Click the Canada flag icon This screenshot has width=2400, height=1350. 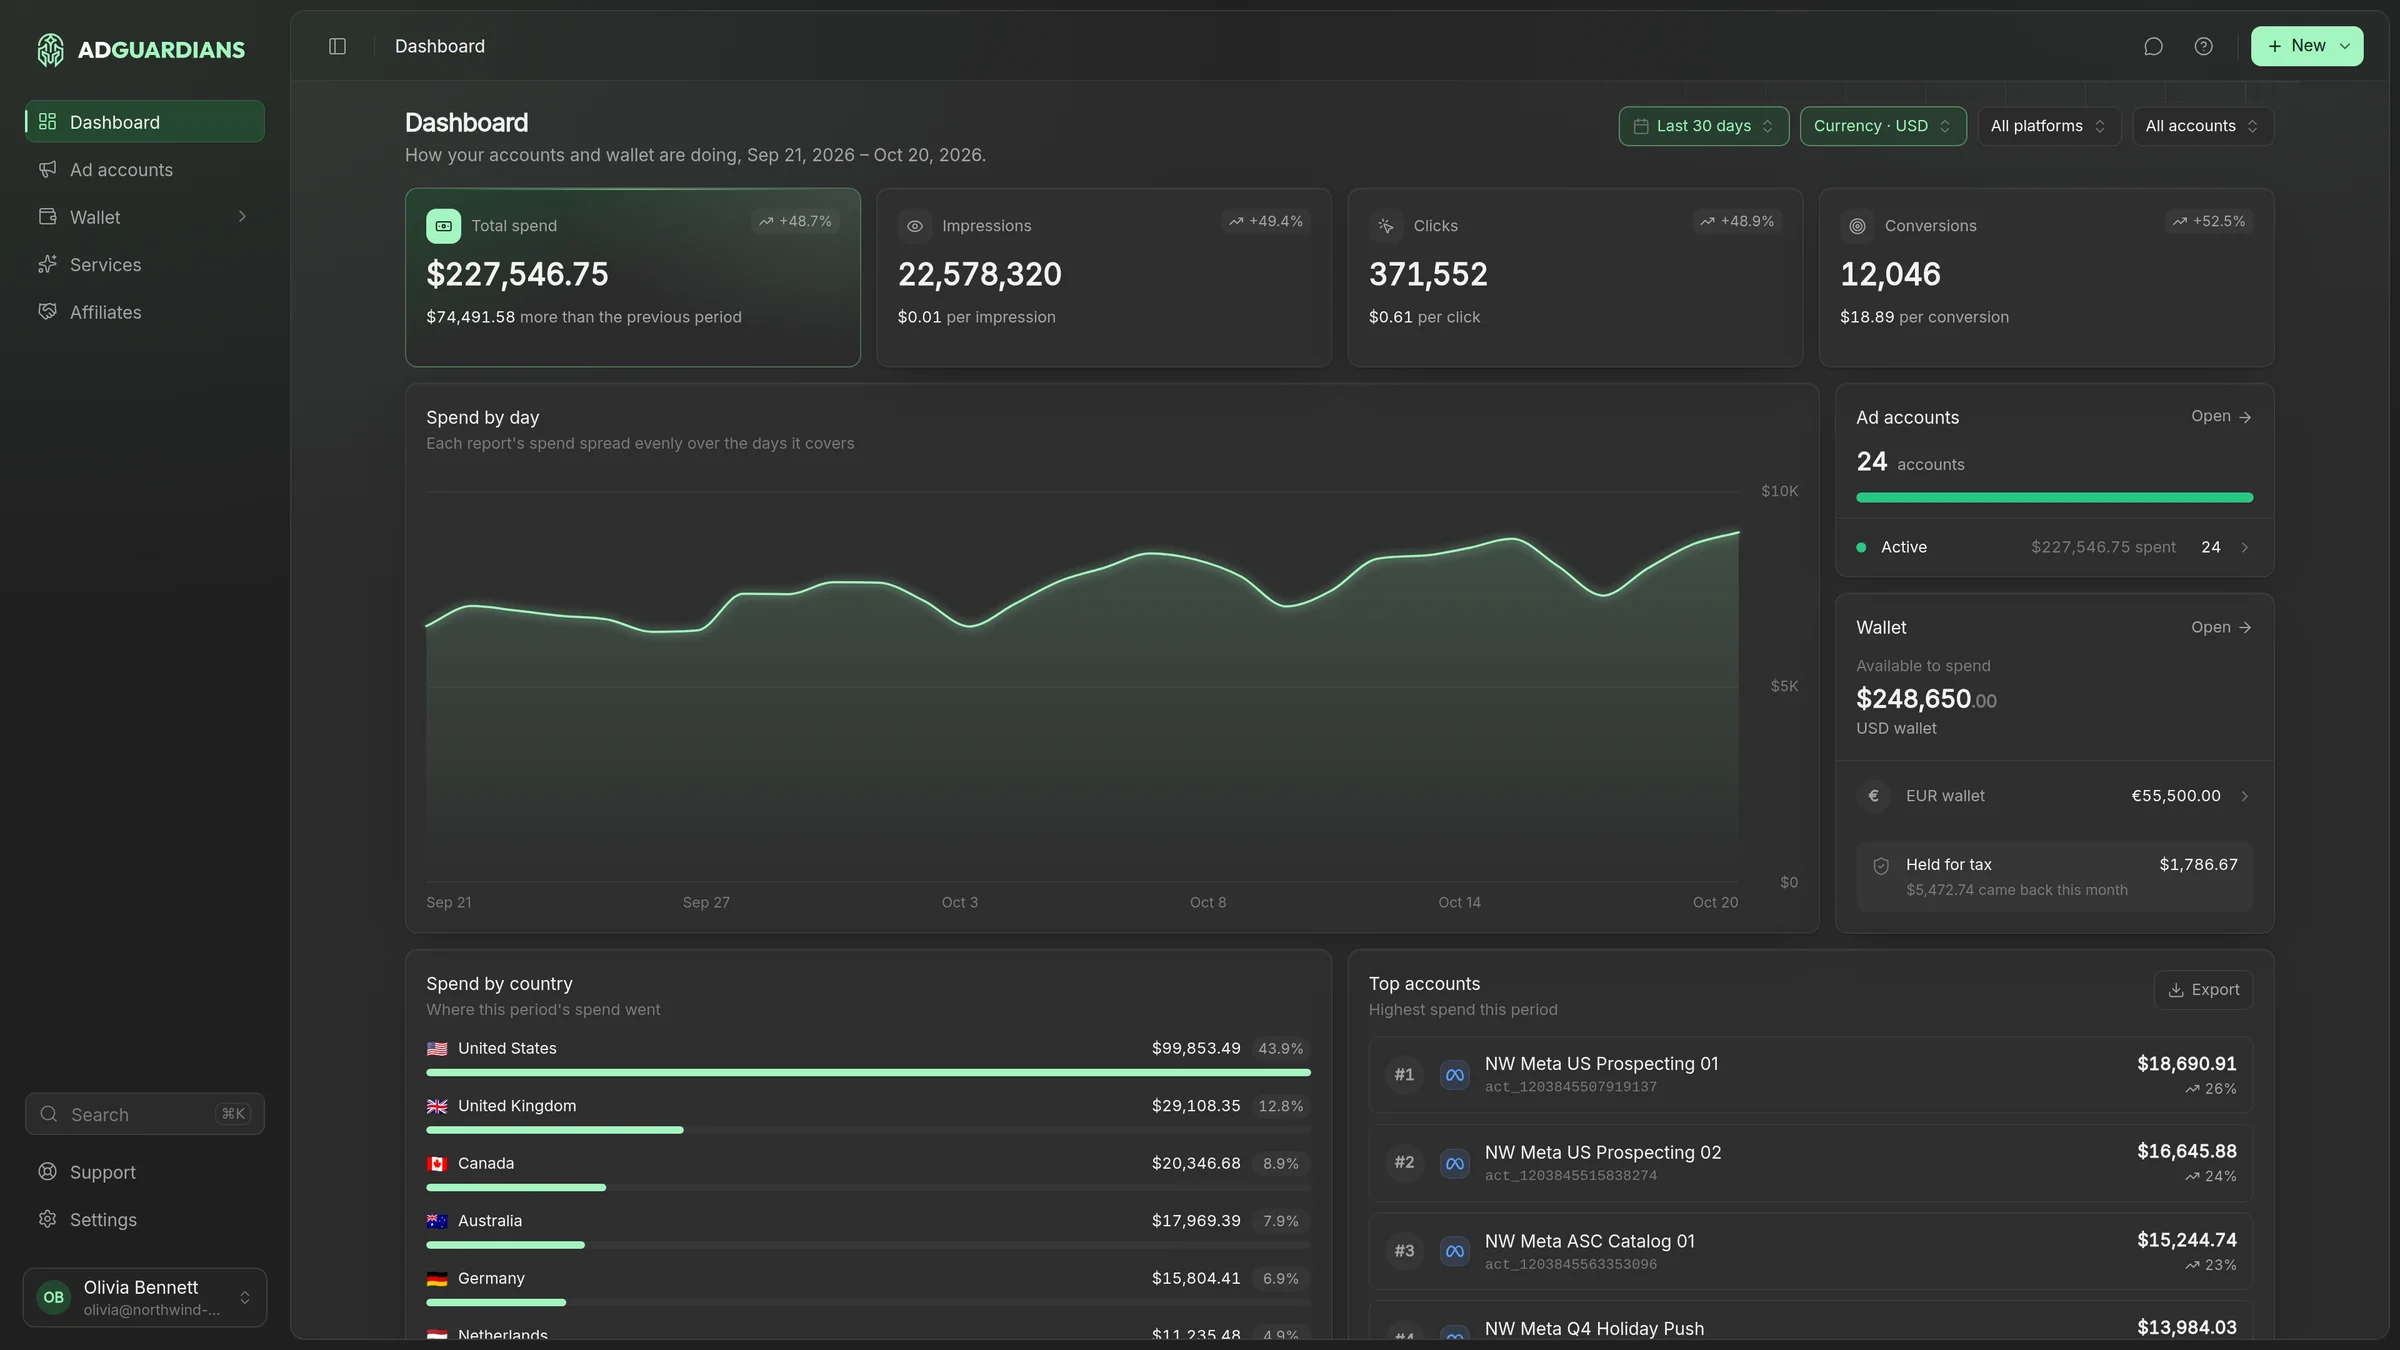click(437, 1164)
